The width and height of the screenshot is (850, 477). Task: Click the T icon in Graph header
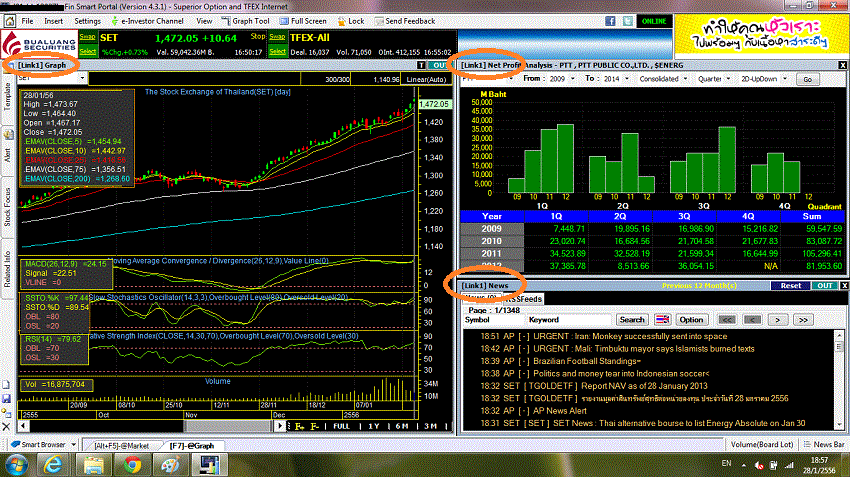421,65
